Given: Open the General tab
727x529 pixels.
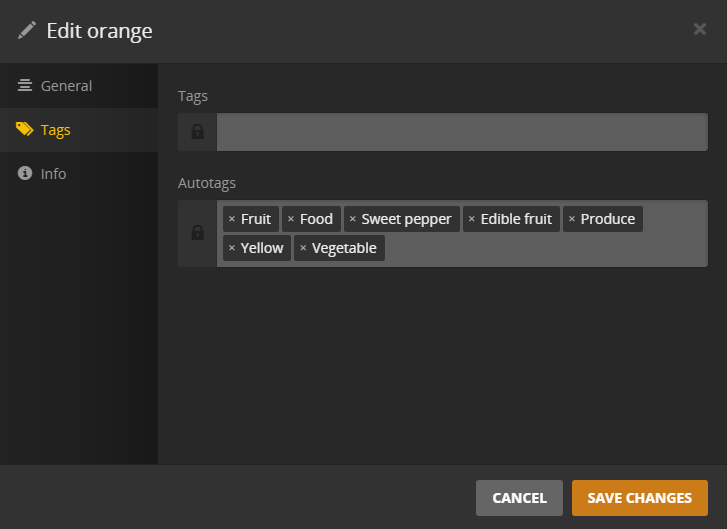Looking at the screenshot, I should pos(66,86).
